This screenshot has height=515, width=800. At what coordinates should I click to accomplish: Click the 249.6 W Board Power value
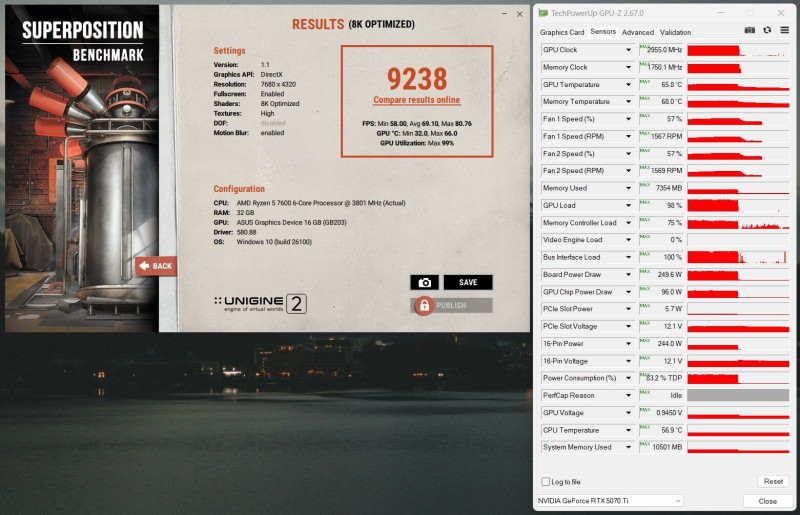670,275
